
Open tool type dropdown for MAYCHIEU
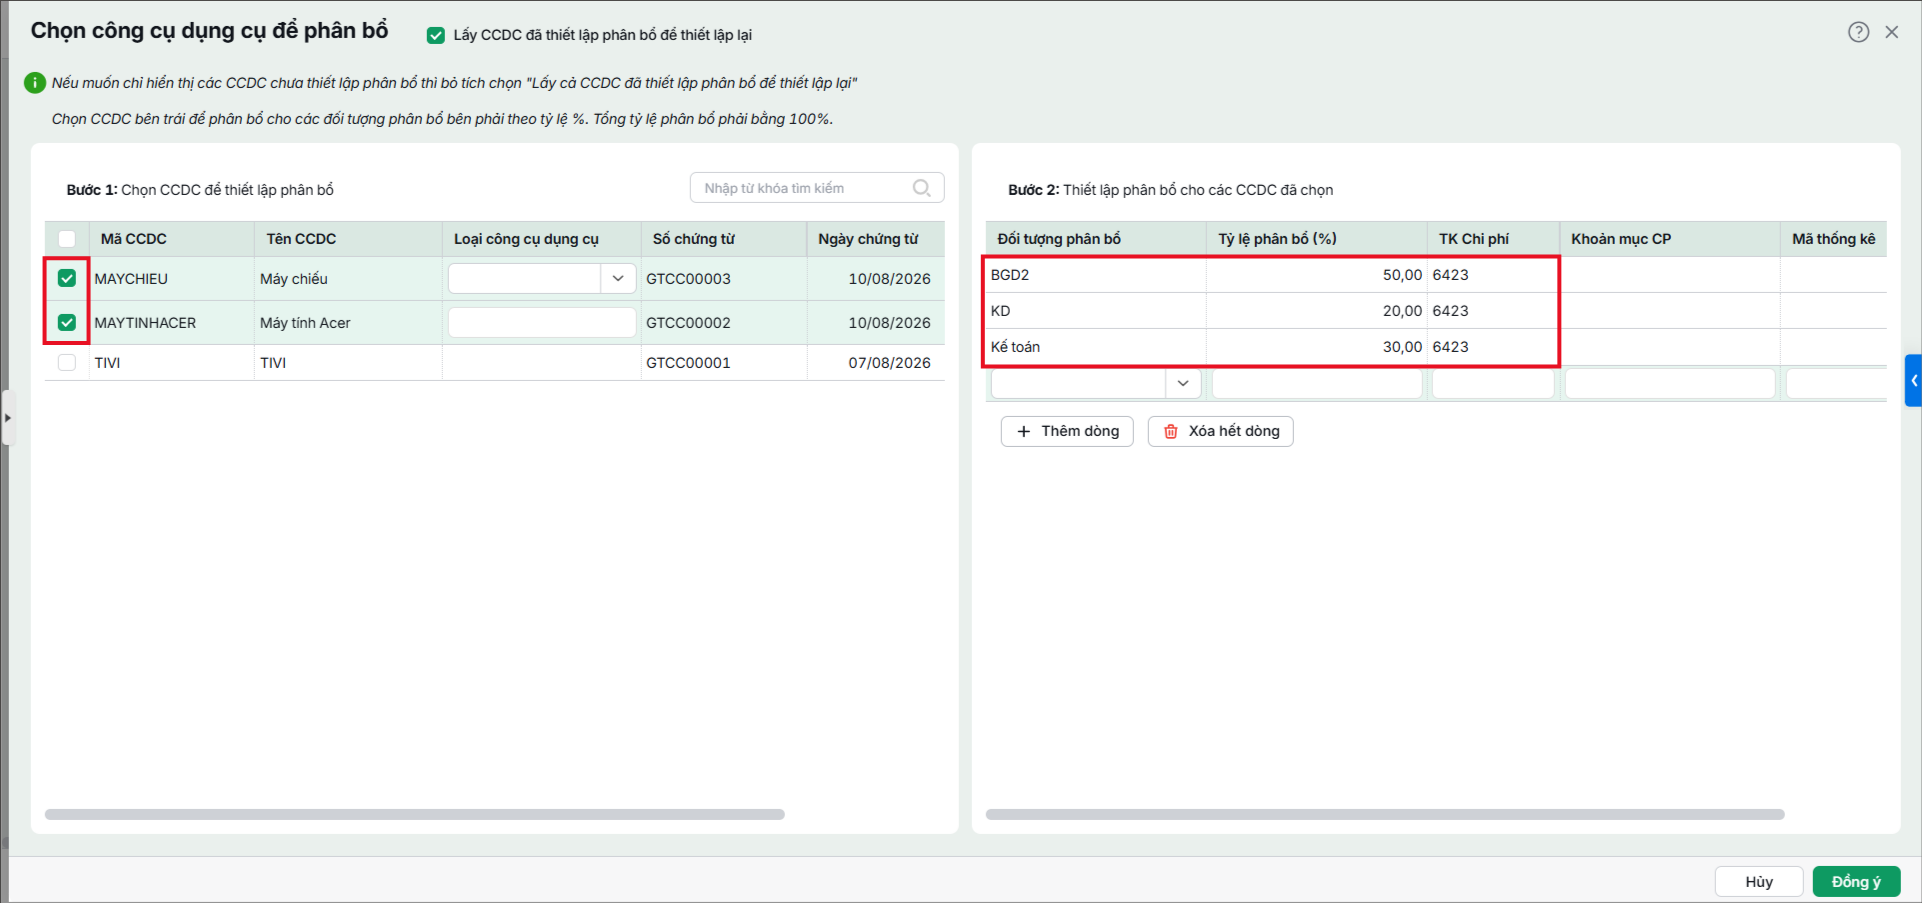[x=618, y=279]
